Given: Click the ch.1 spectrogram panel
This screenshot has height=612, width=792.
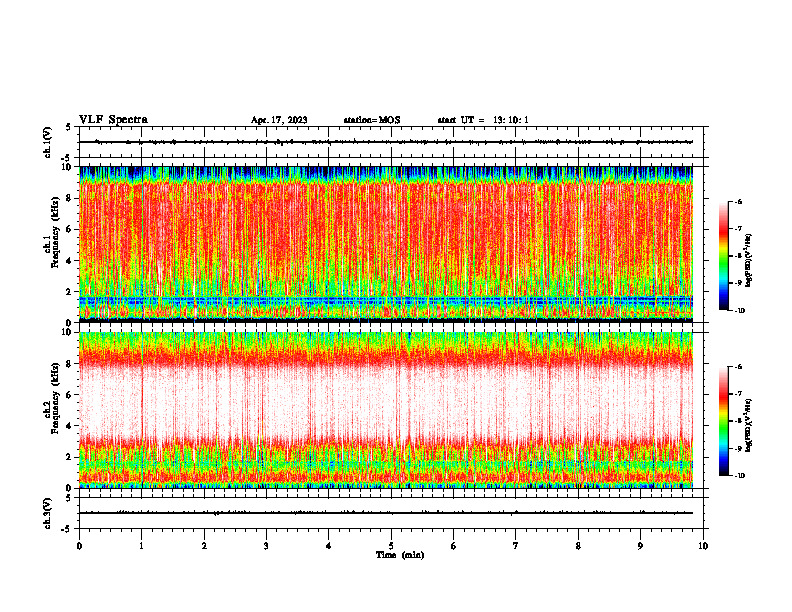Looking at the screenshot, I should point(386,244).
